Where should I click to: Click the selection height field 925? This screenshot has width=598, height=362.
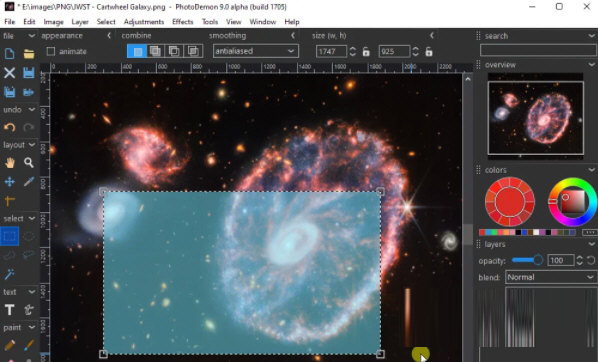click(x=394, y=51)
